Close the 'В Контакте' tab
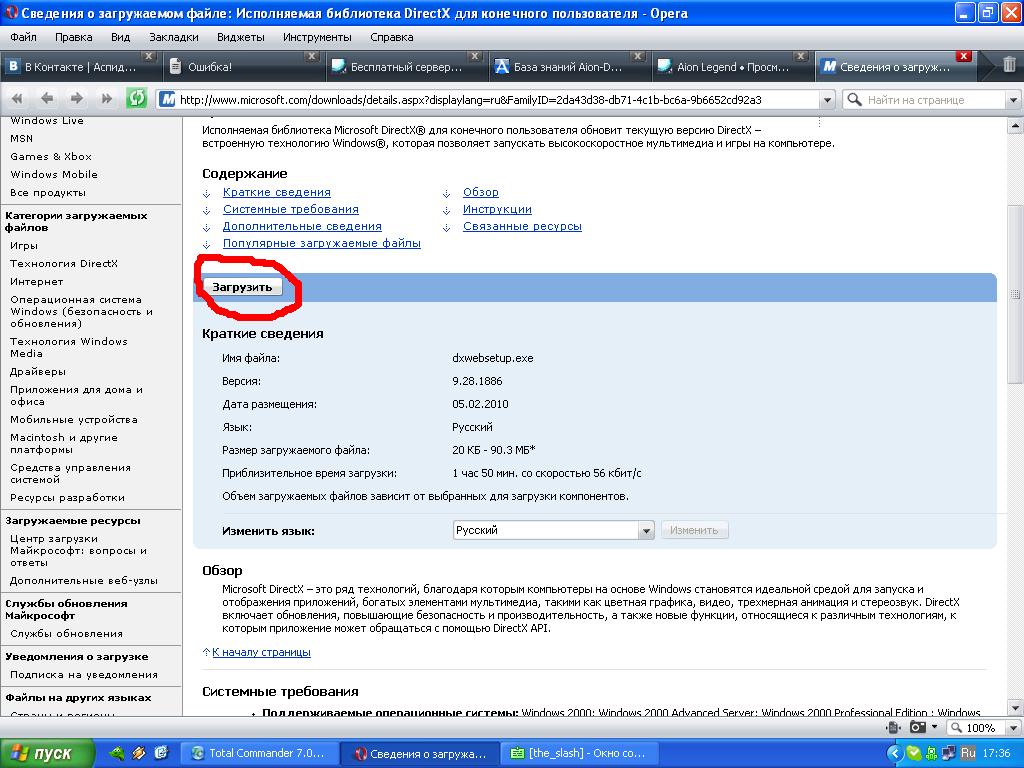The image size is (1024, 768). point(149,56)
